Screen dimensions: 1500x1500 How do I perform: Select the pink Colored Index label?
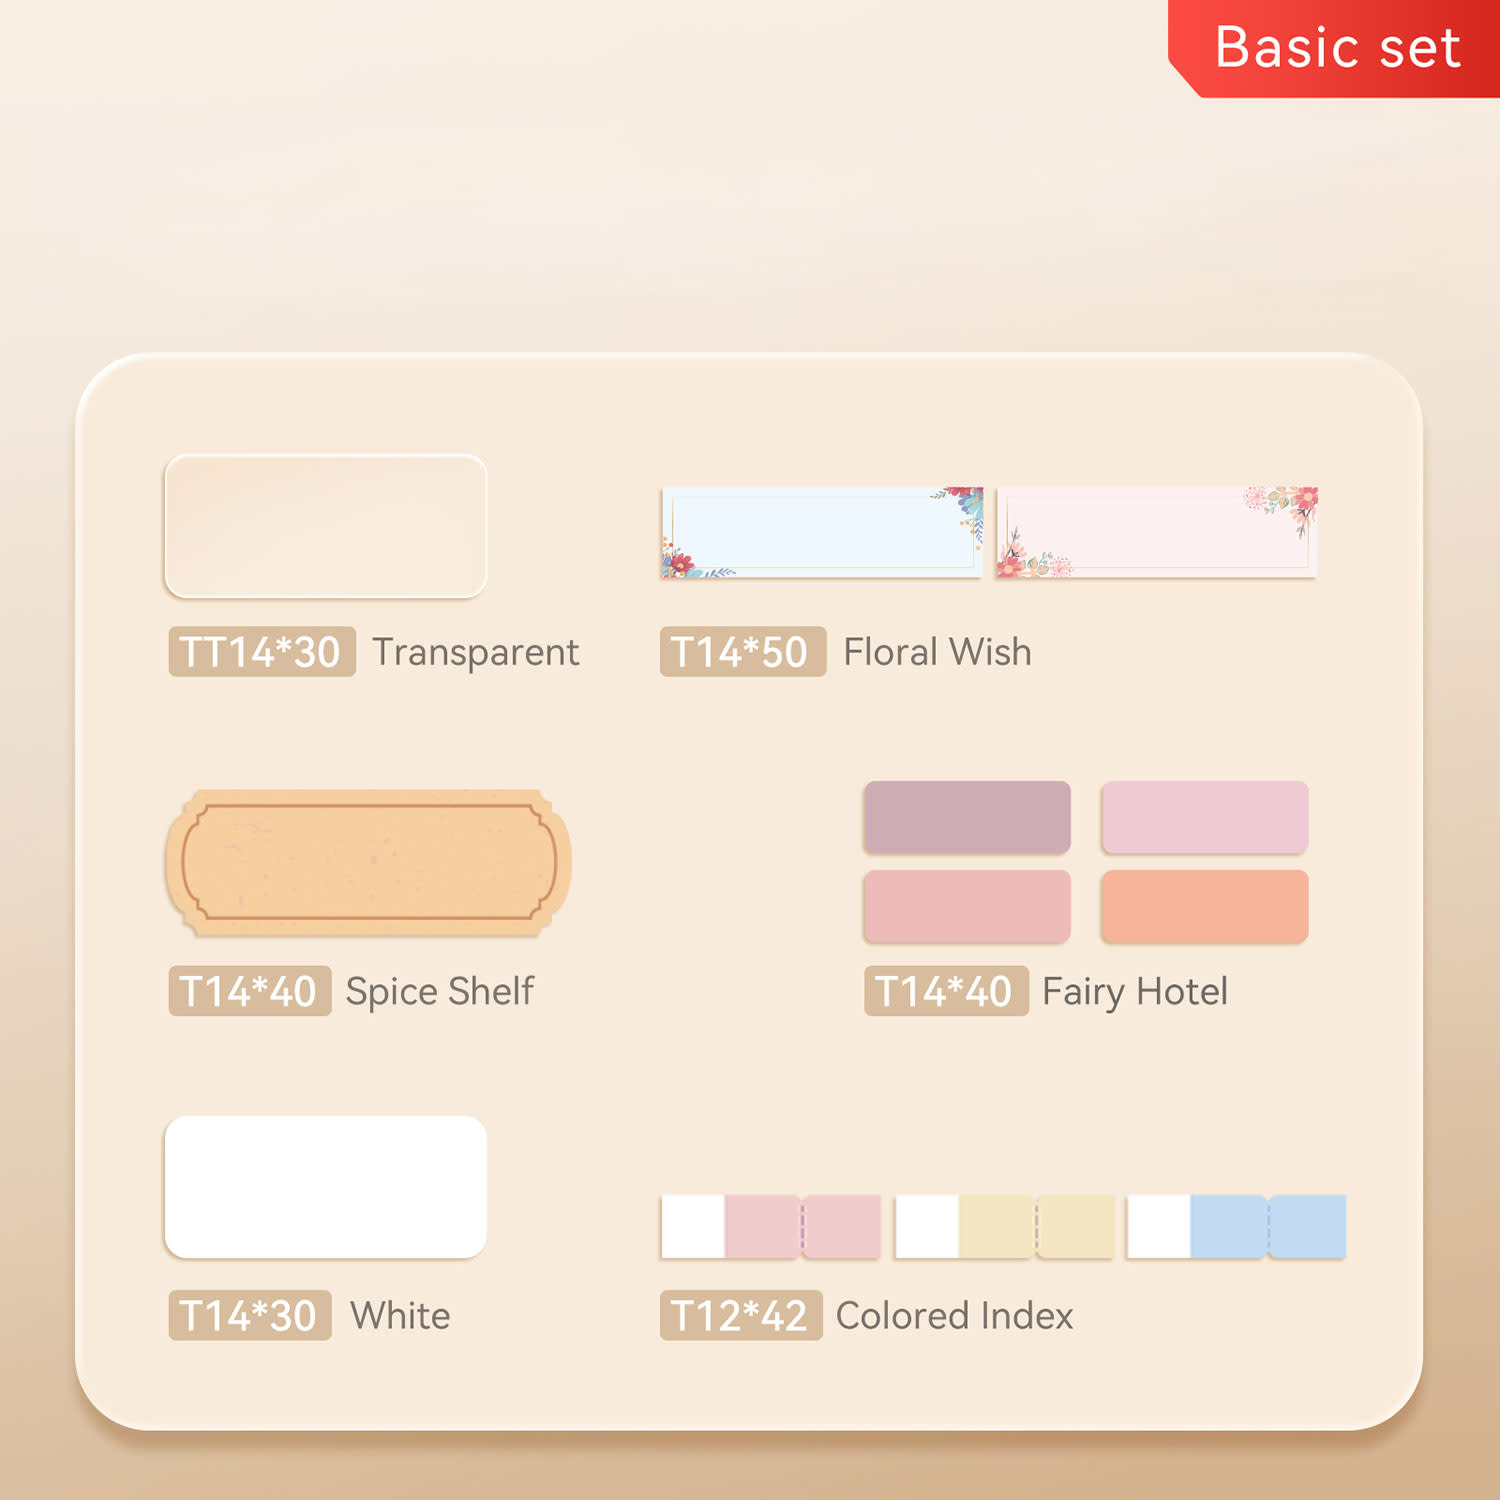pos(770,1226)
